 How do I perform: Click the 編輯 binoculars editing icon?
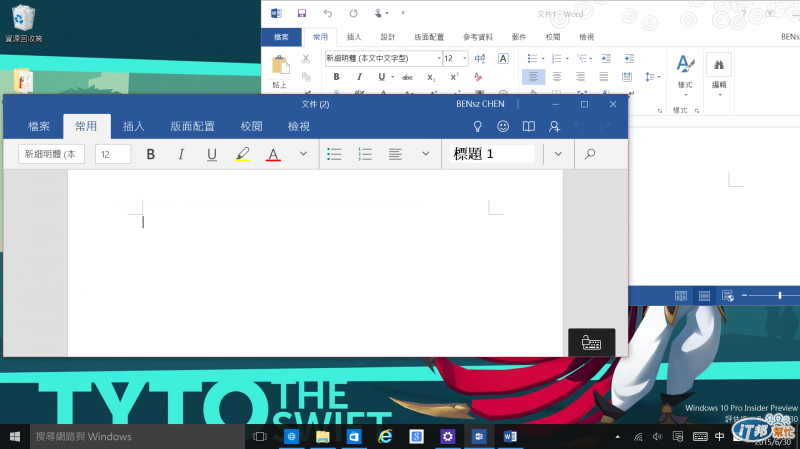pos(719,65)
